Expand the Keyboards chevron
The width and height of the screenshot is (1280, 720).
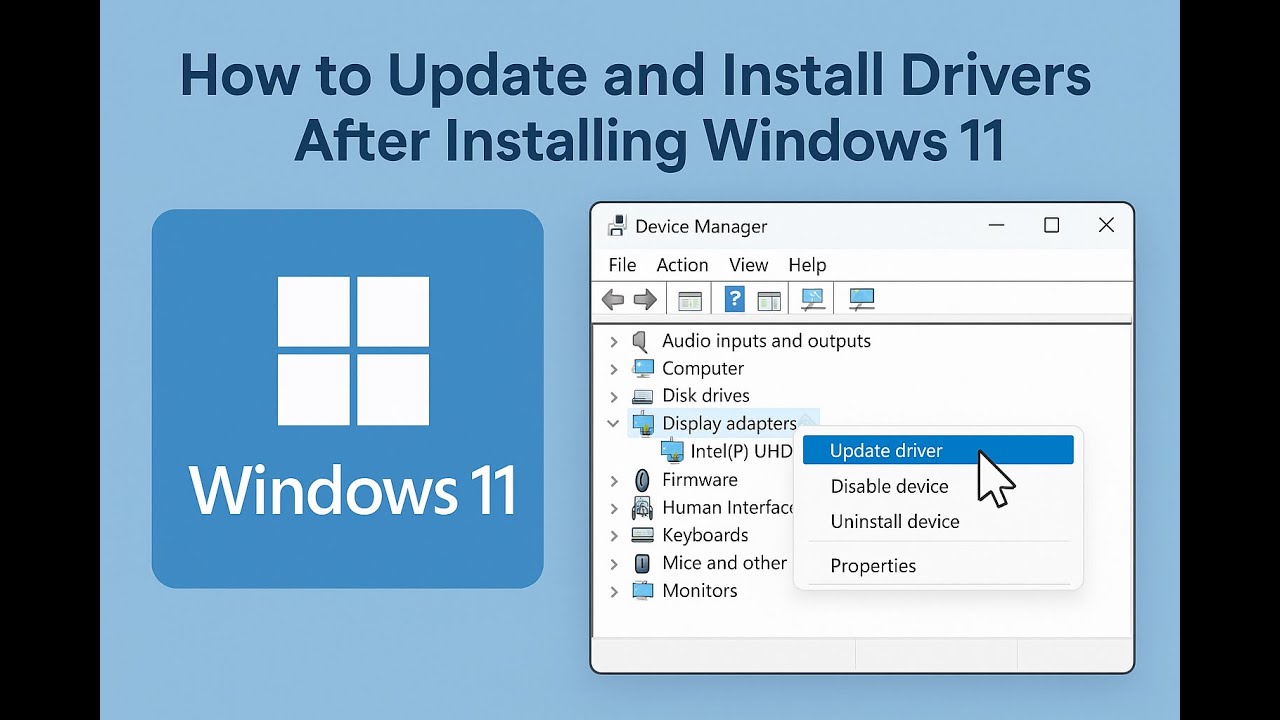click(x=614, y=536)
